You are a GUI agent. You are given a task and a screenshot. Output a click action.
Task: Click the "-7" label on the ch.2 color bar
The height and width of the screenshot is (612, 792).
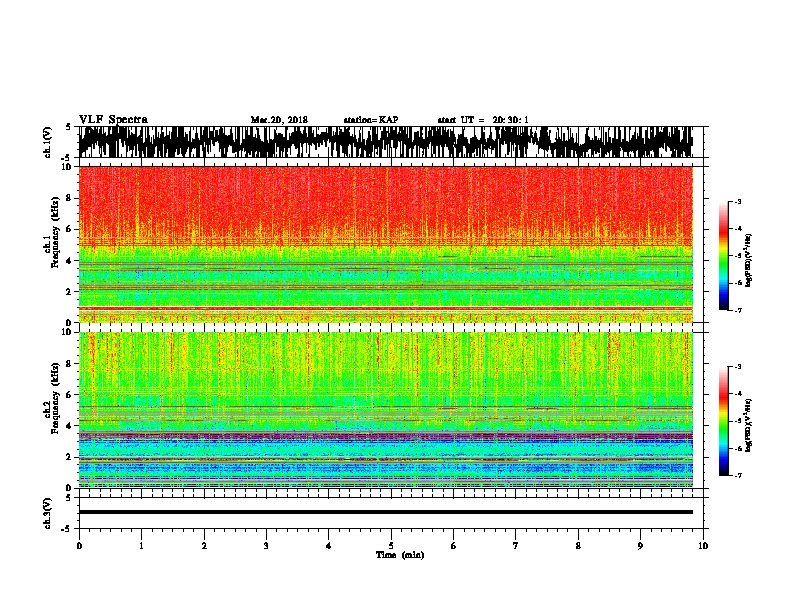[x=738, y=476]
